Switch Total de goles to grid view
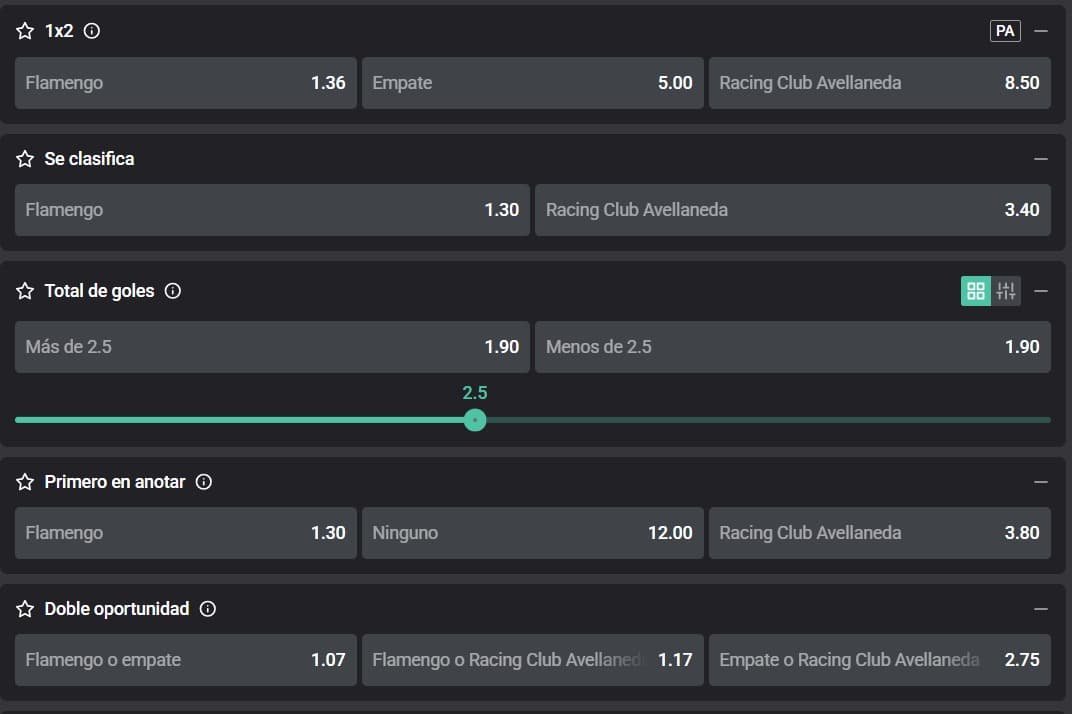 pyautogui.click(x=976, y=291)
